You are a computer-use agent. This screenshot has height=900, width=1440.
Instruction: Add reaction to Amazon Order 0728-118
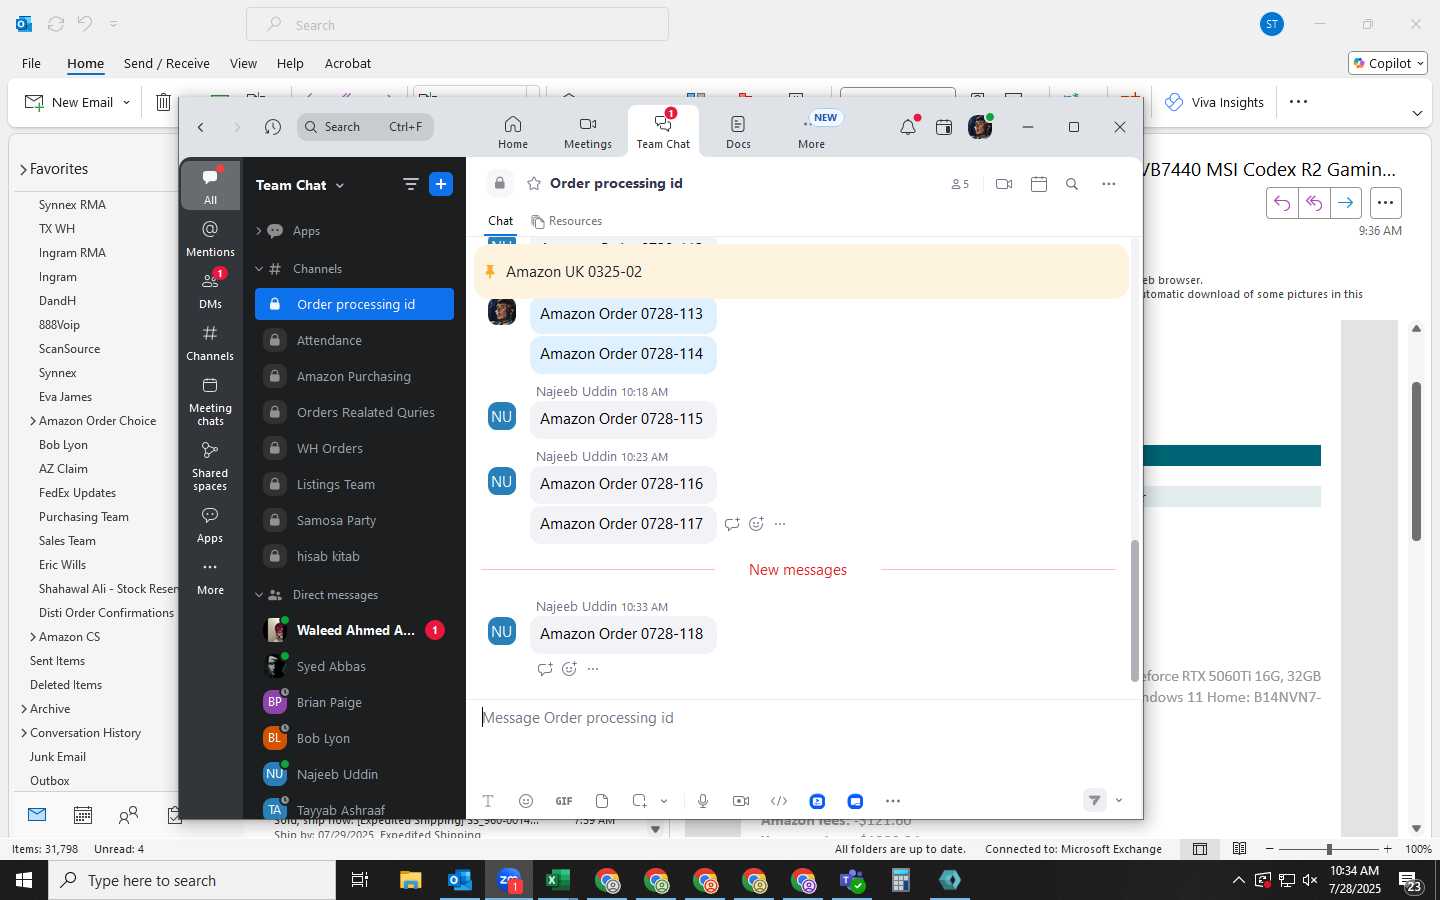569,669
